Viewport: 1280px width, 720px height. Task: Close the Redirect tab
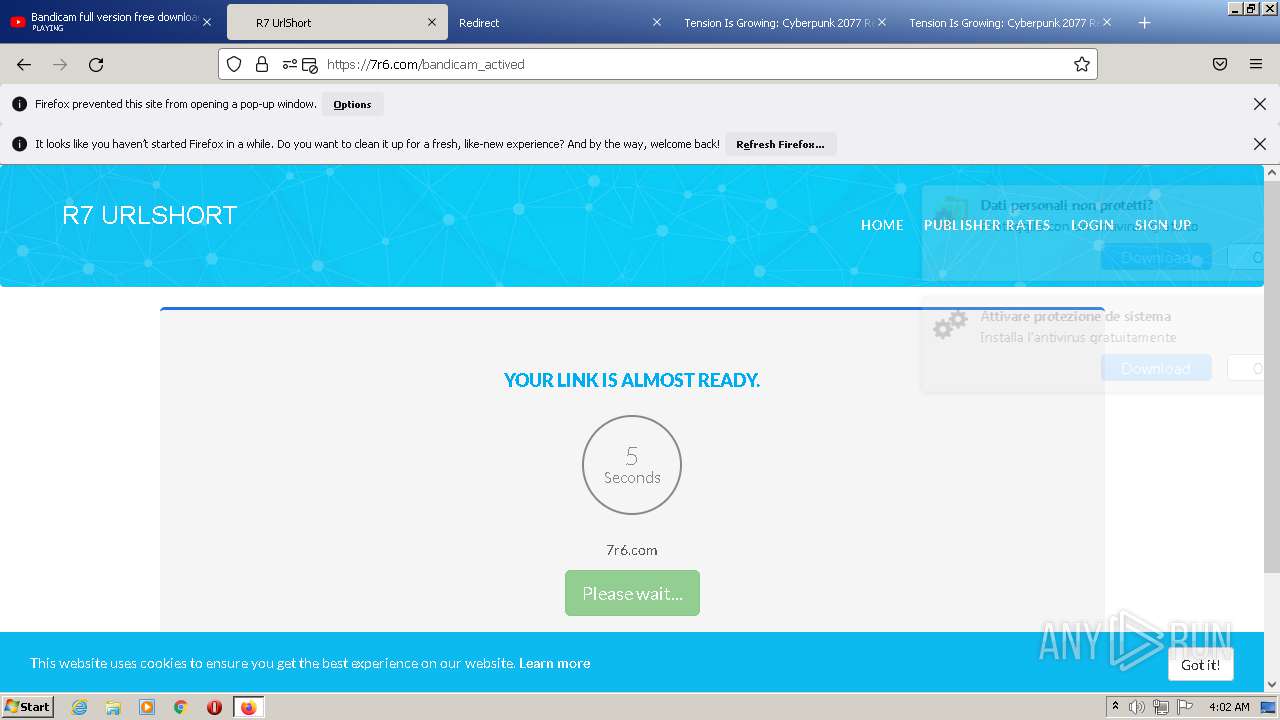tap(657, 22)
